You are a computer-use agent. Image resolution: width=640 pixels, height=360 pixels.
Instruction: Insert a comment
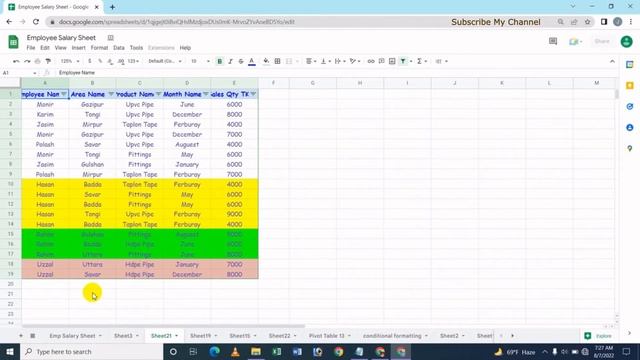pos(381,61)
